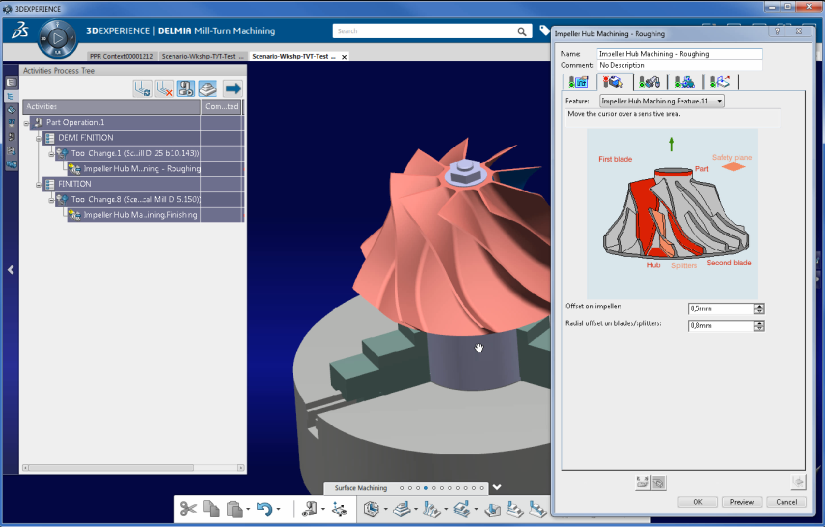Image resolution: width=825 pixels, height=527 pixels.
Task: Switch to the tool selection tab in dialog
Action: (648, 82)
